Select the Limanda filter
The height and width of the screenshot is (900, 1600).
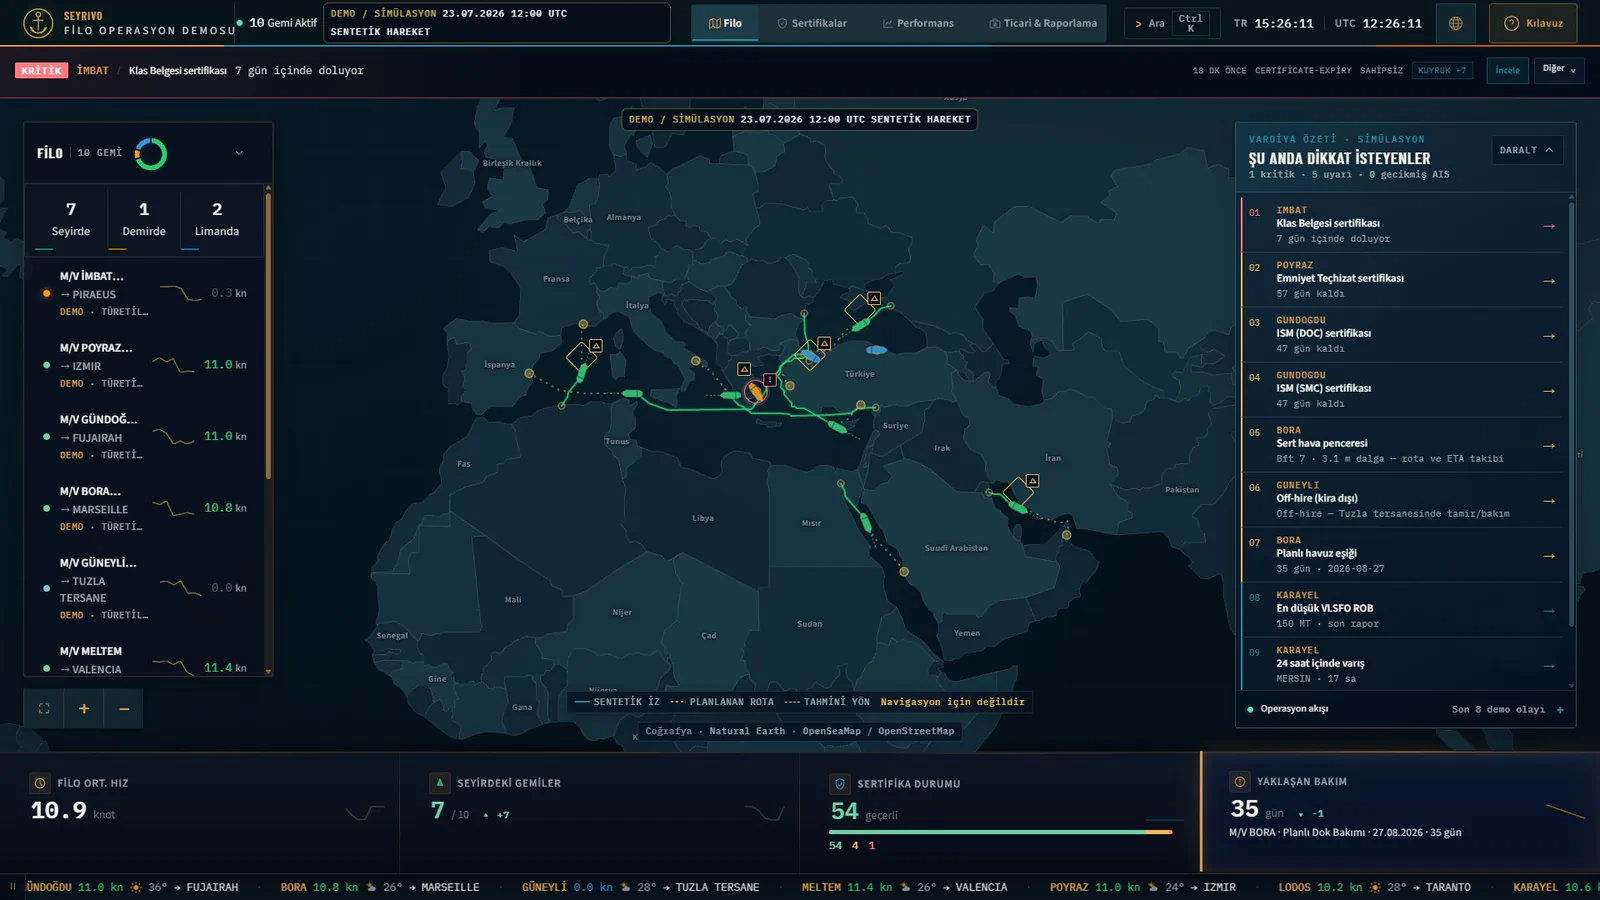point(217,219)
